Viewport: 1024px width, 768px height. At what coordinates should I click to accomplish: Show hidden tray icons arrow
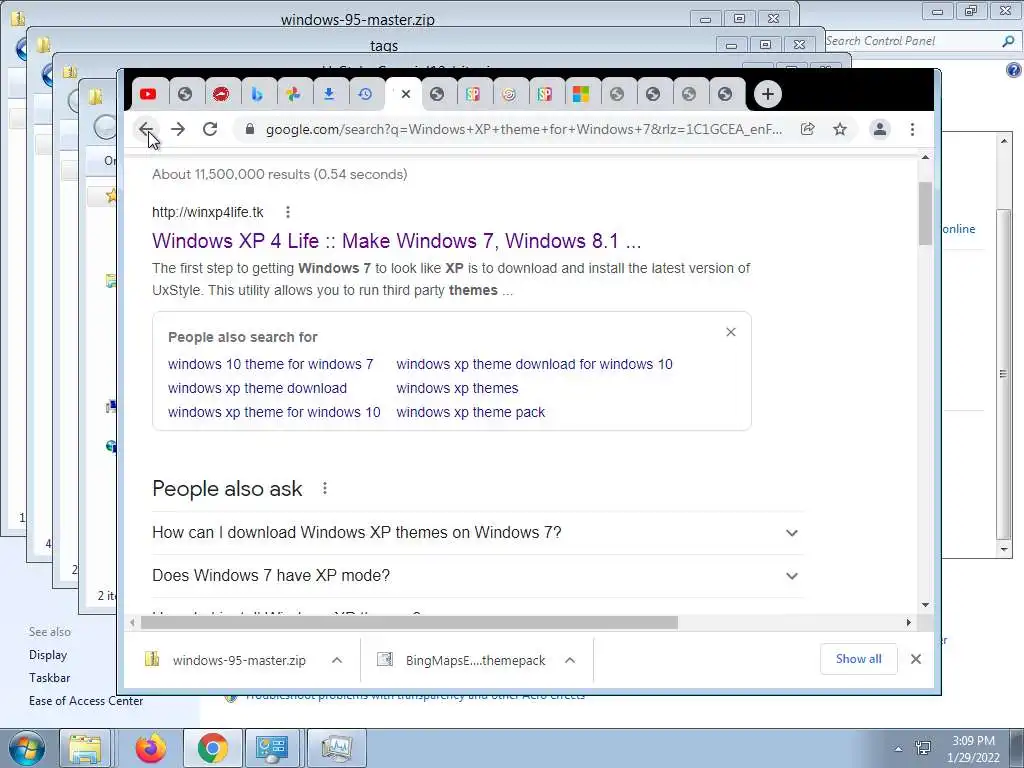click(x=899, y=749)
